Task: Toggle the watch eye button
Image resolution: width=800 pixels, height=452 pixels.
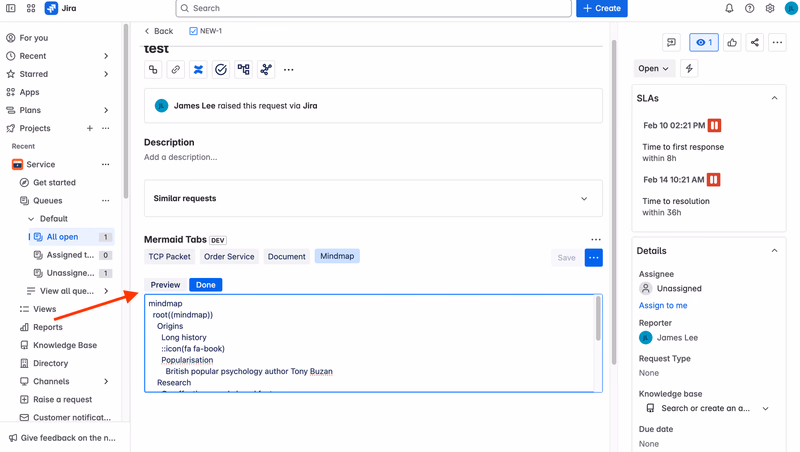Action: point(704,42)
